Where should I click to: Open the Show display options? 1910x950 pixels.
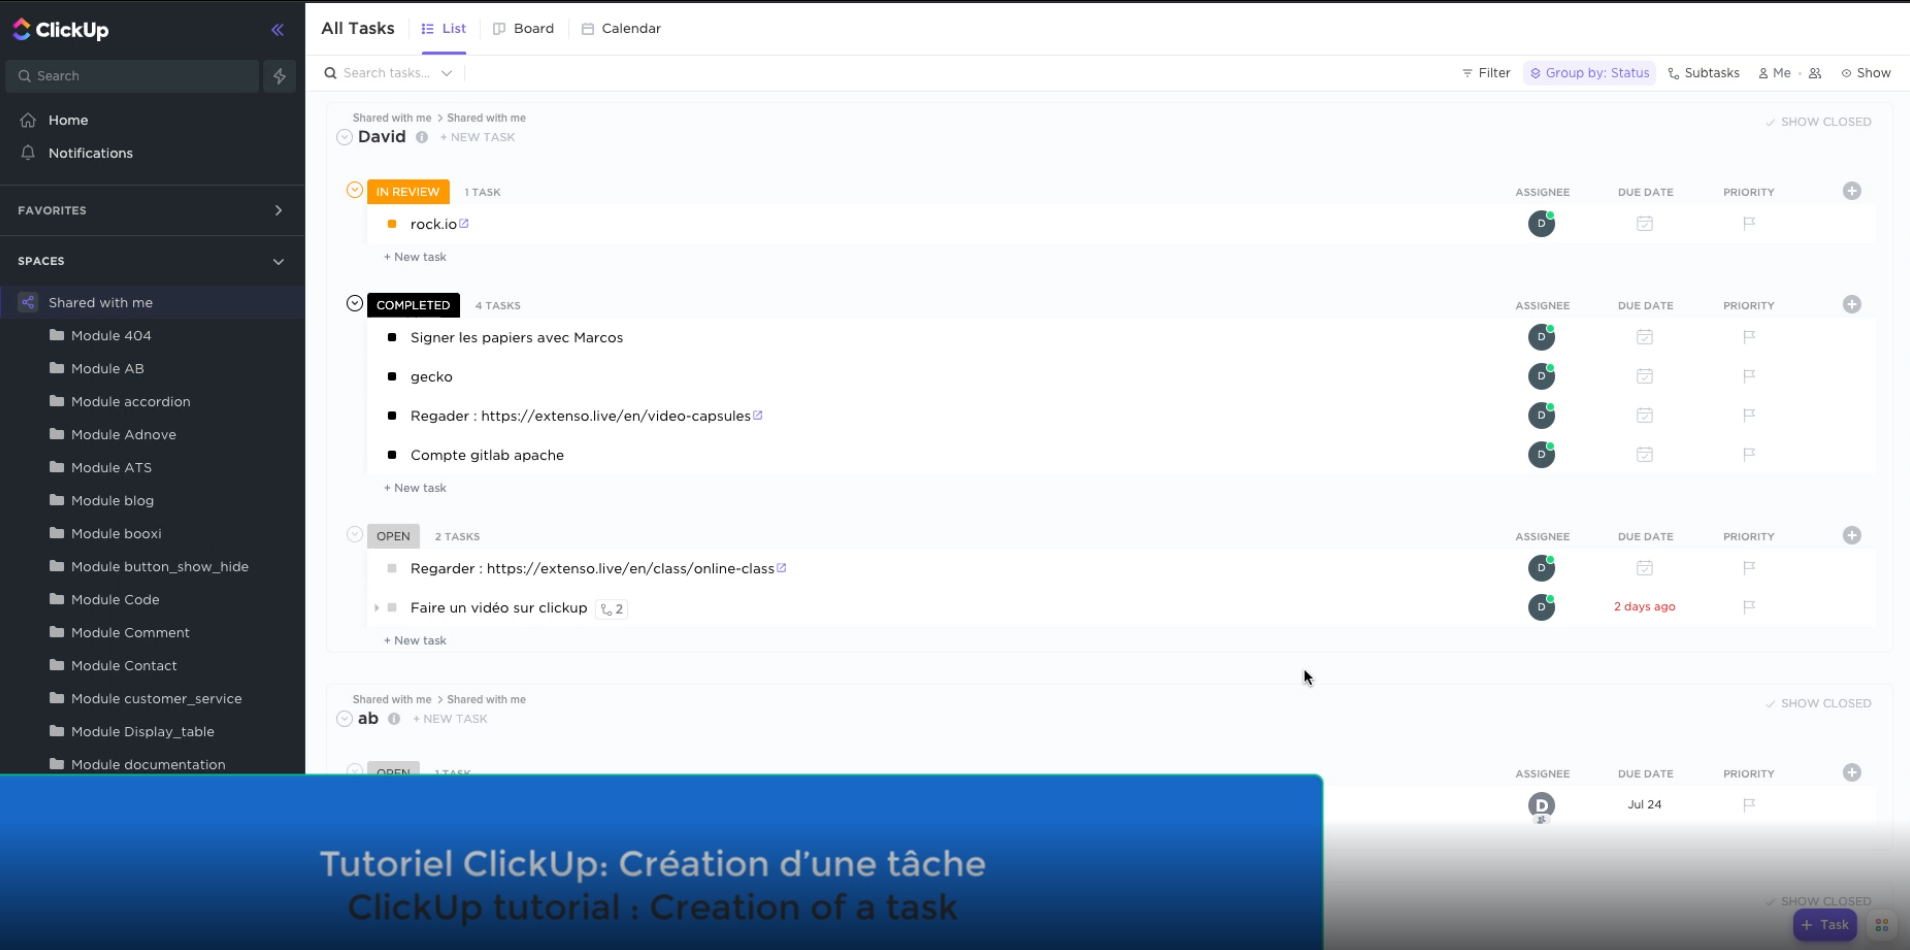(x=1866, y=72)
